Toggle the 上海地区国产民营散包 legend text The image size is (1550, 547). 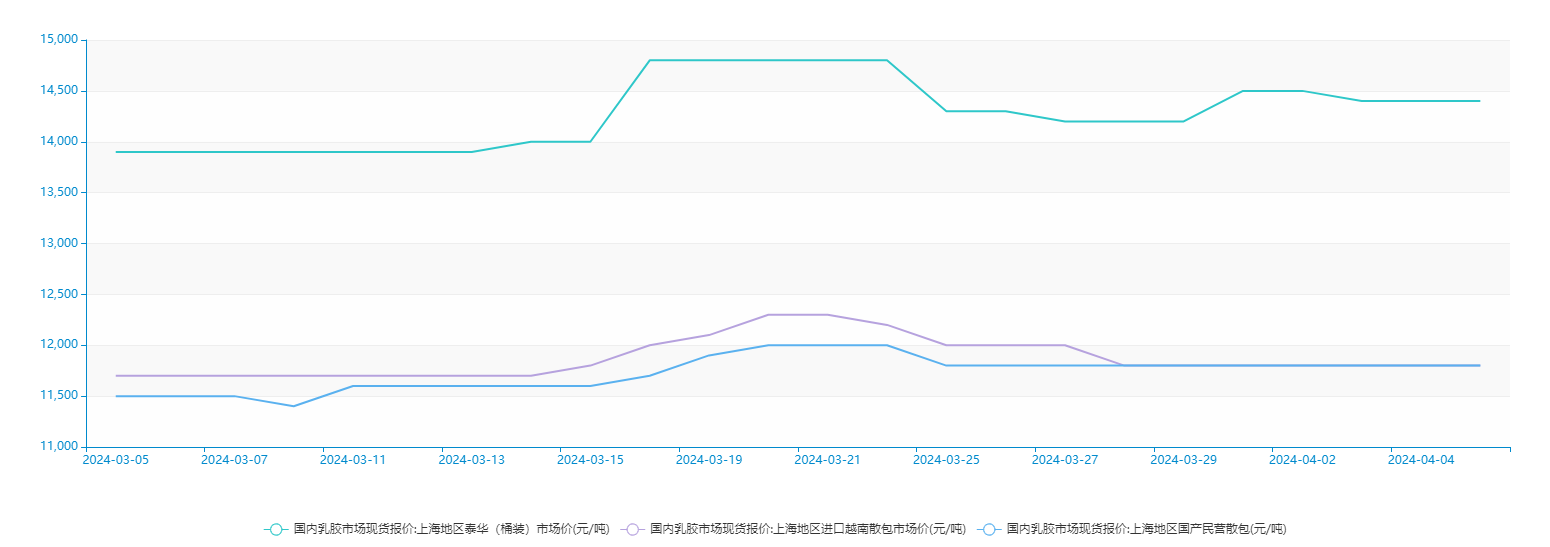pyautogui.click(x=1146, y=529)
